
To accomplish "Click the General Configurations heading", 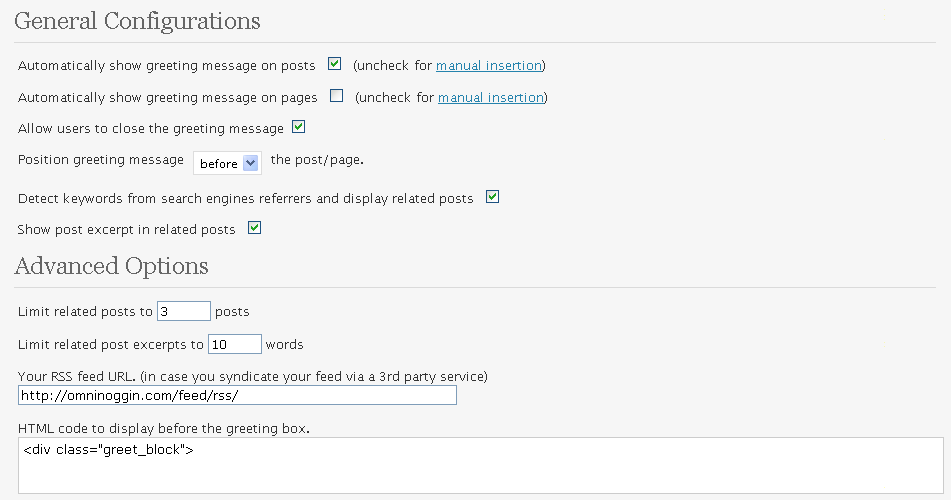I will click(137, 21).
